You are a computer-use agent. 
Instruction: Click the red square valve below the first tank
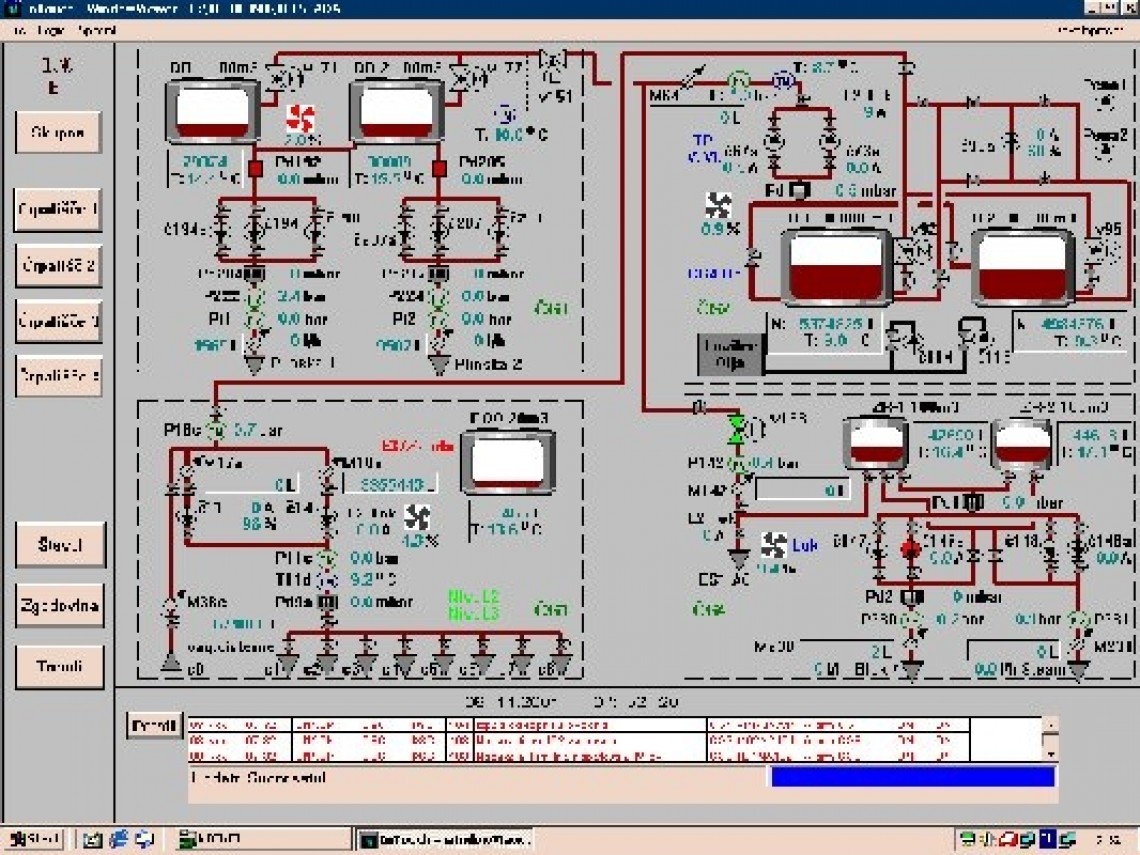click(x=255, y=169)
